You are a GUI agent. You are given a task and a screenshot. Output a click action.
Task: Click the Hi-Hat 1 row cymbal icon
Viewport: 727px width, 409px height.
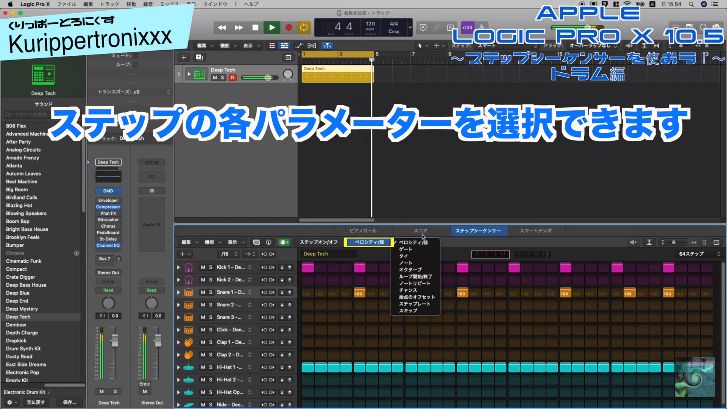[188, 367]
